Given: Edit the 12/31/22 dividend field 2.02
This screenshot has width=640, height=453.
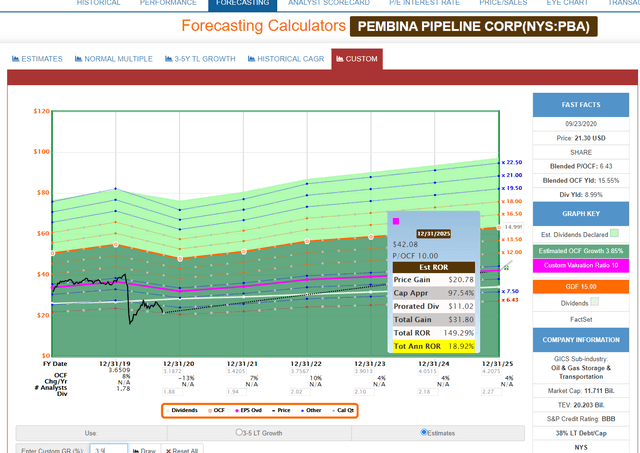Looking at the screenshot, I should click(x=300, y=392).
